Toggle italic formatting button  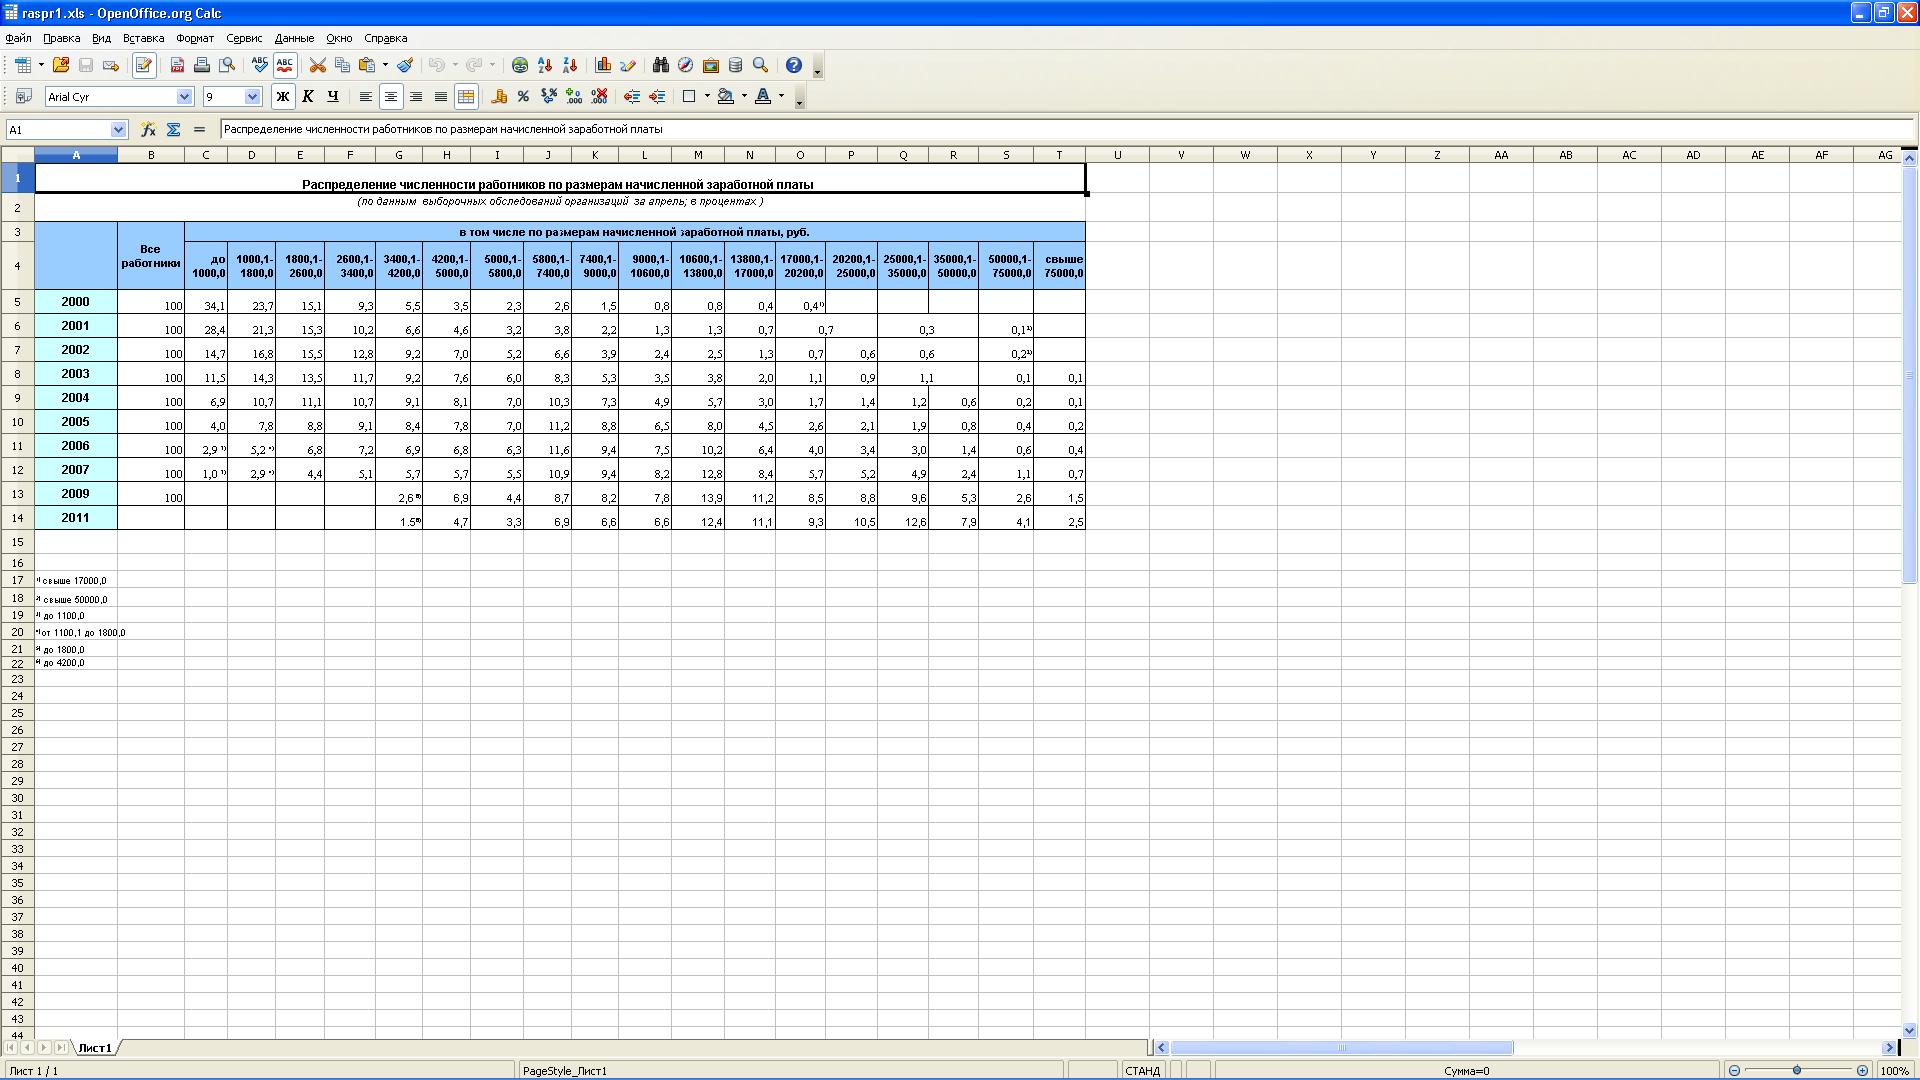coord(308,96)
